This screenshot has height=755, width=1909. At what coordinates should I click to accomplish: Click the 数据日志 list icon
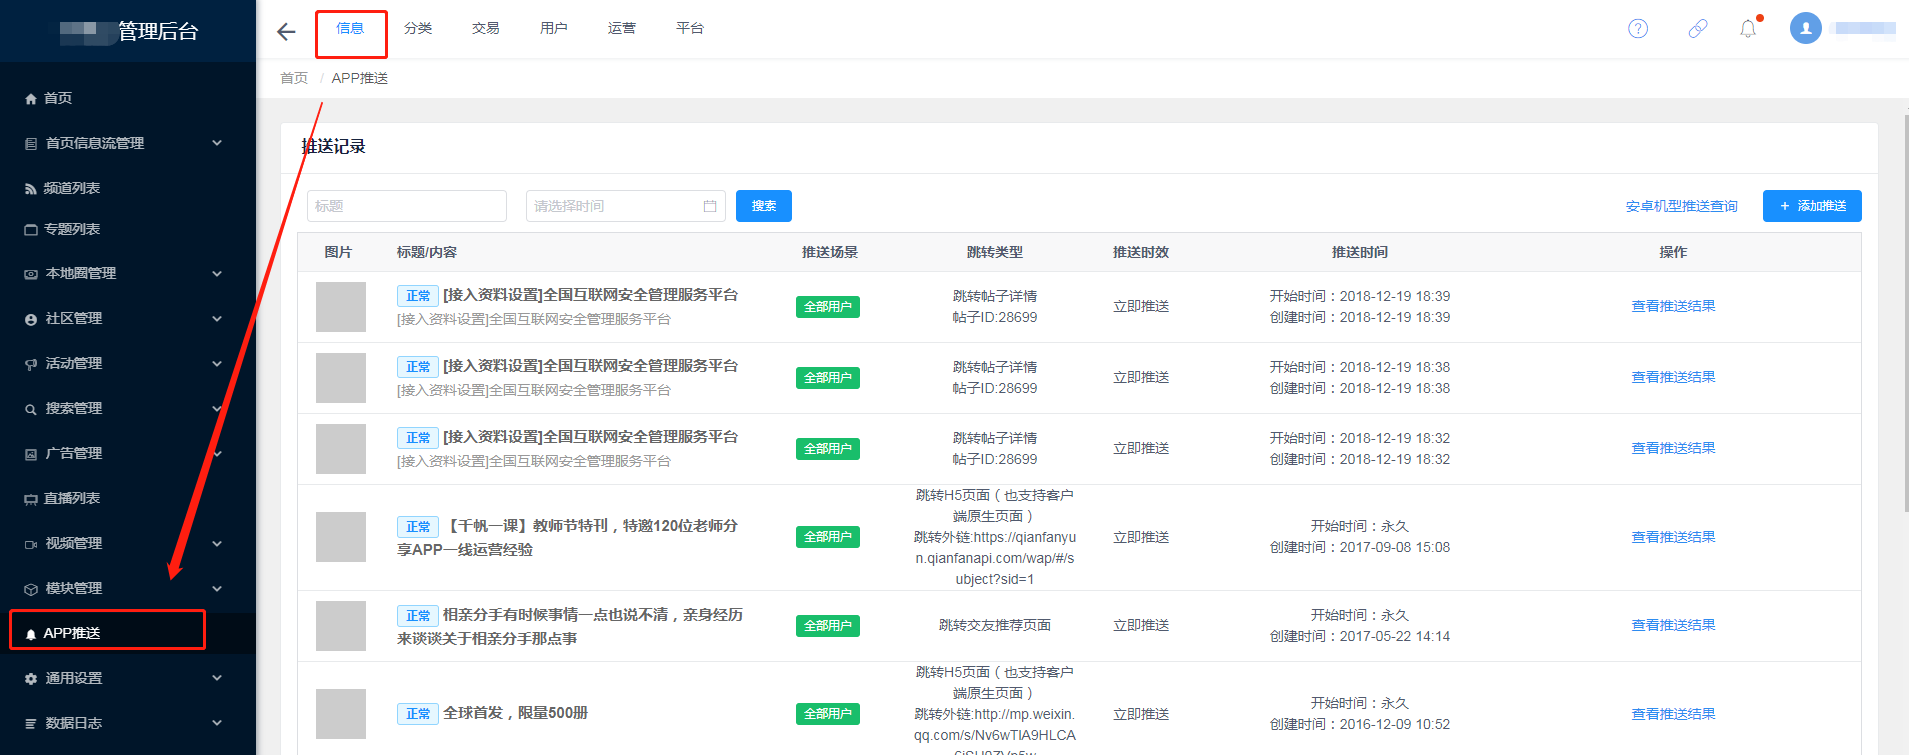[x=31, y=724]
